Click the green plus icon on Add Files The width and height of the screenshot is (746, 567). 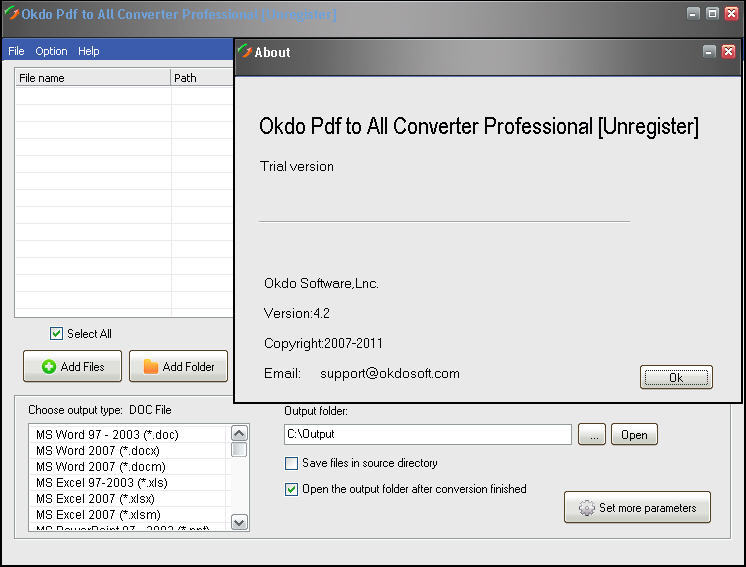pos(49,367)
